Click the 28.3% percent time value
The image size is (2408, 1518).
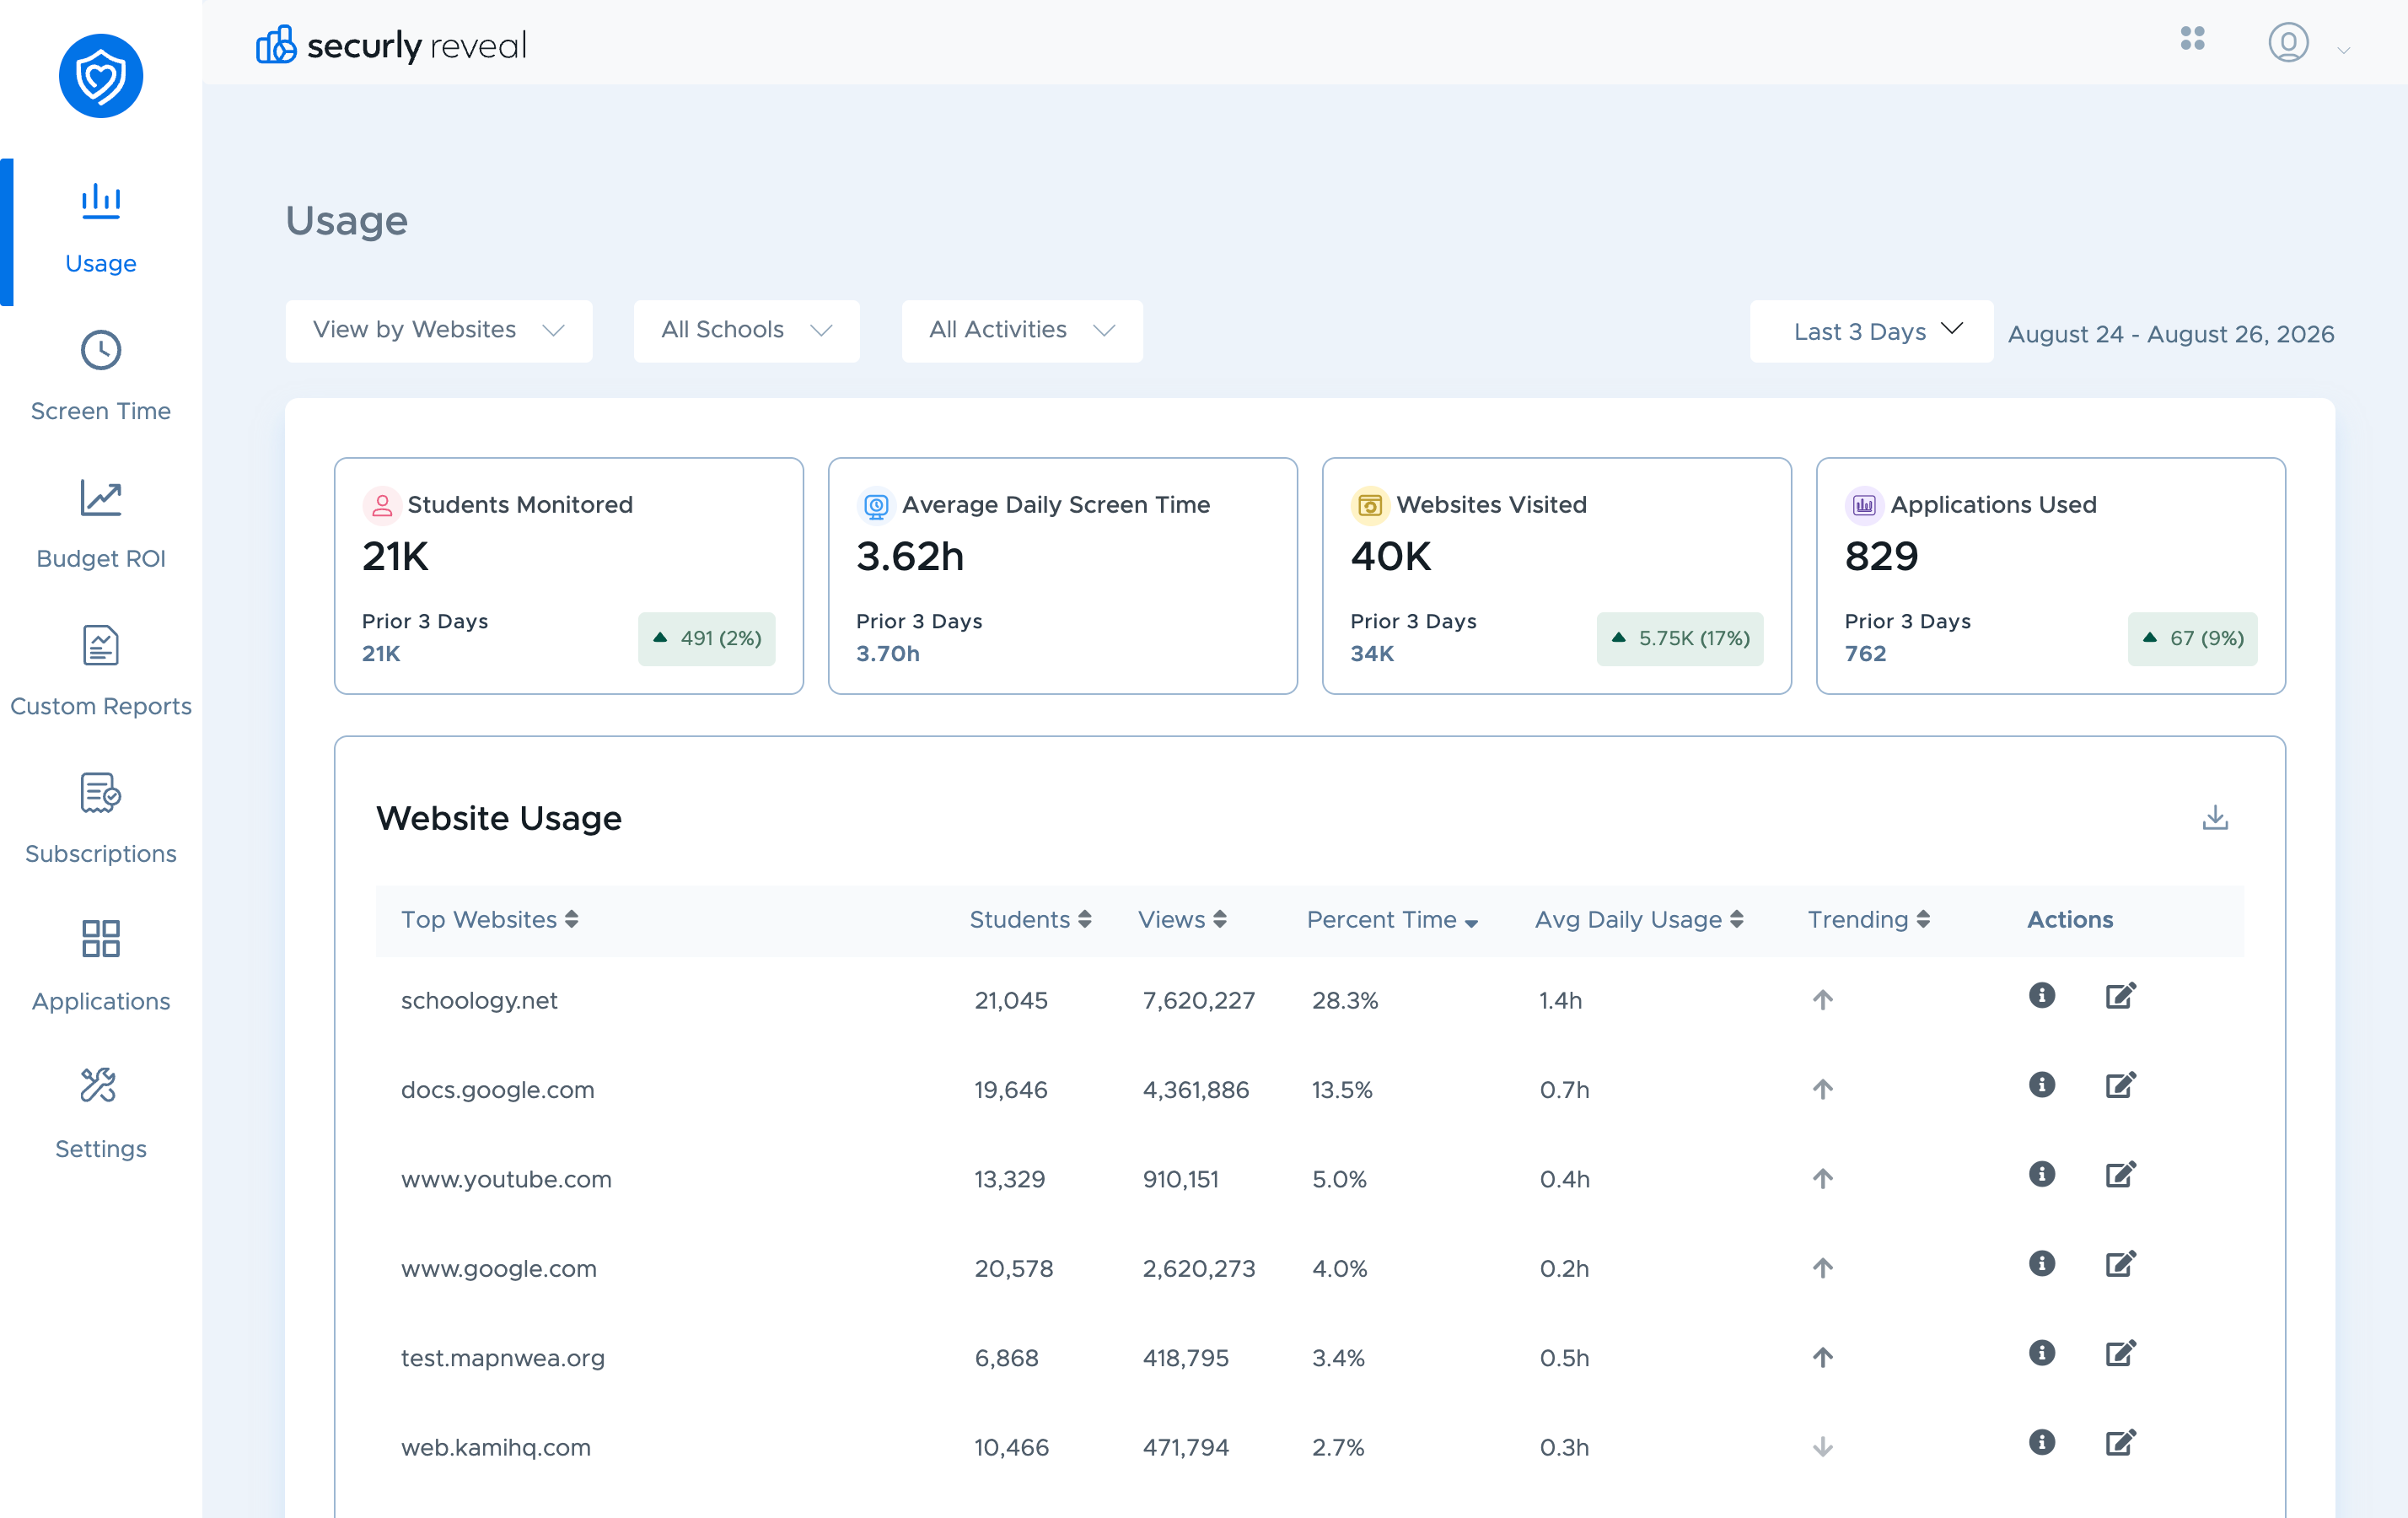tap(1345, 1000)
